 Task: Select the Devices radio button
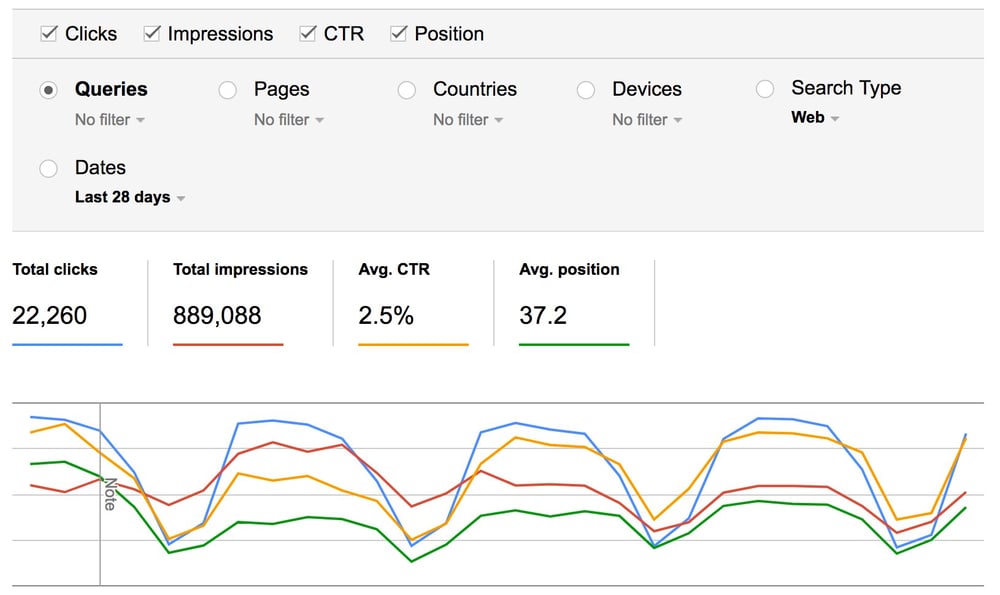(x=585, y=90)
